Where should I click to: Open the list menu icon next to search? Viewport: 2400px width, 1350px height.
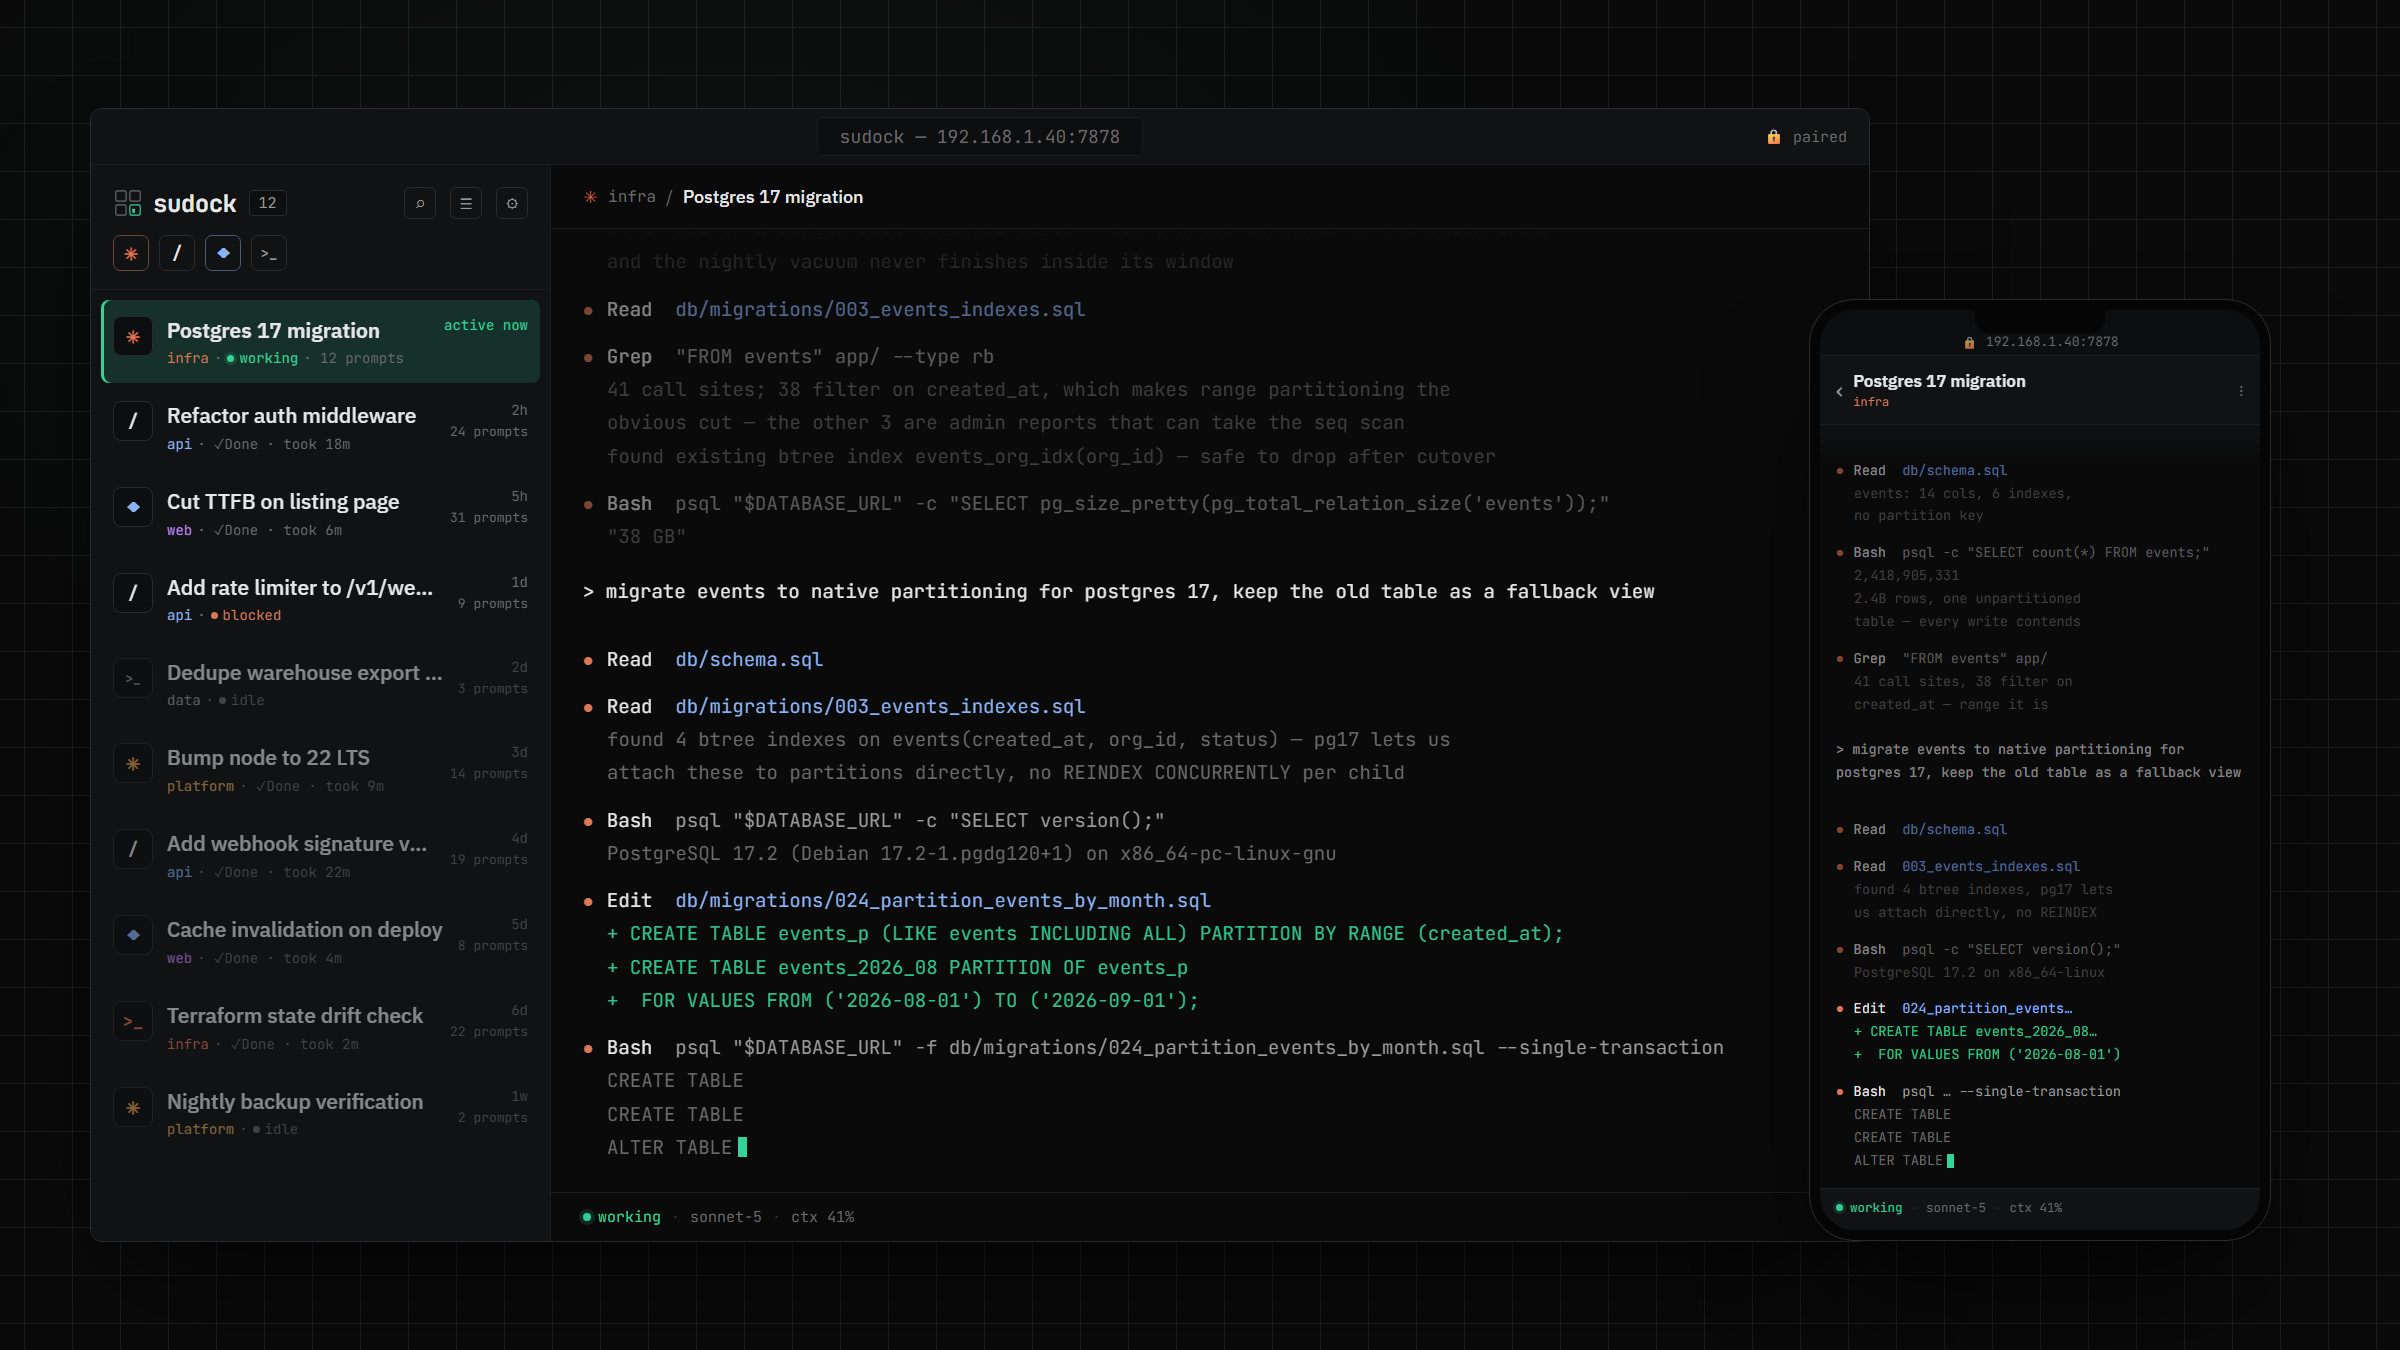click(466, 203)
